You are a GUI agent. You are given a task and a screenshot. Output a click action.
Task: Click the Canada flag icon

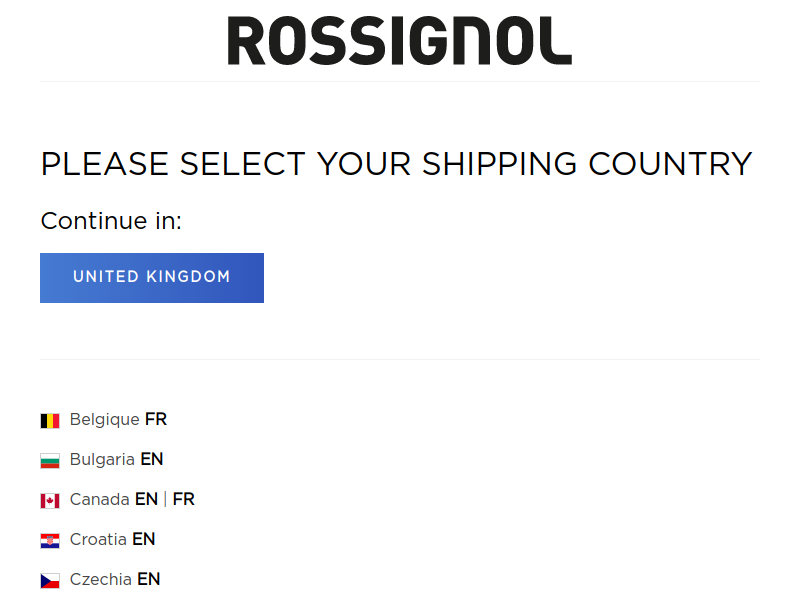(x=50, y=501)
